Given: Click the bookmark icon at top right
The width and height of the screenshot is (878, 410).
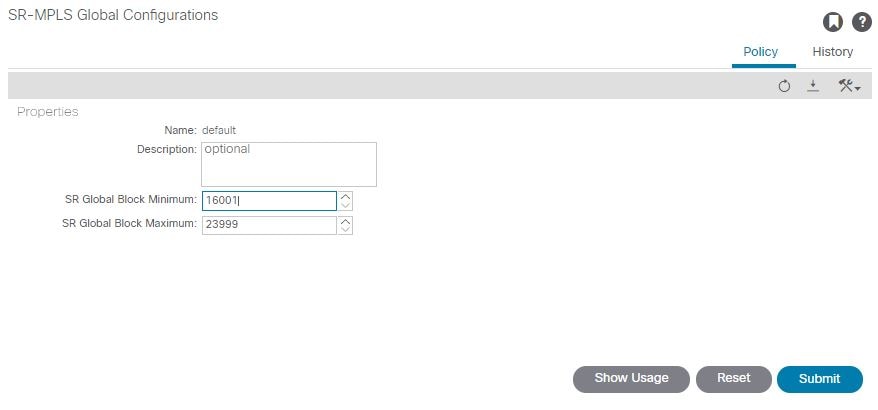Looking at the screenshot, I should (x=833, y=22).
